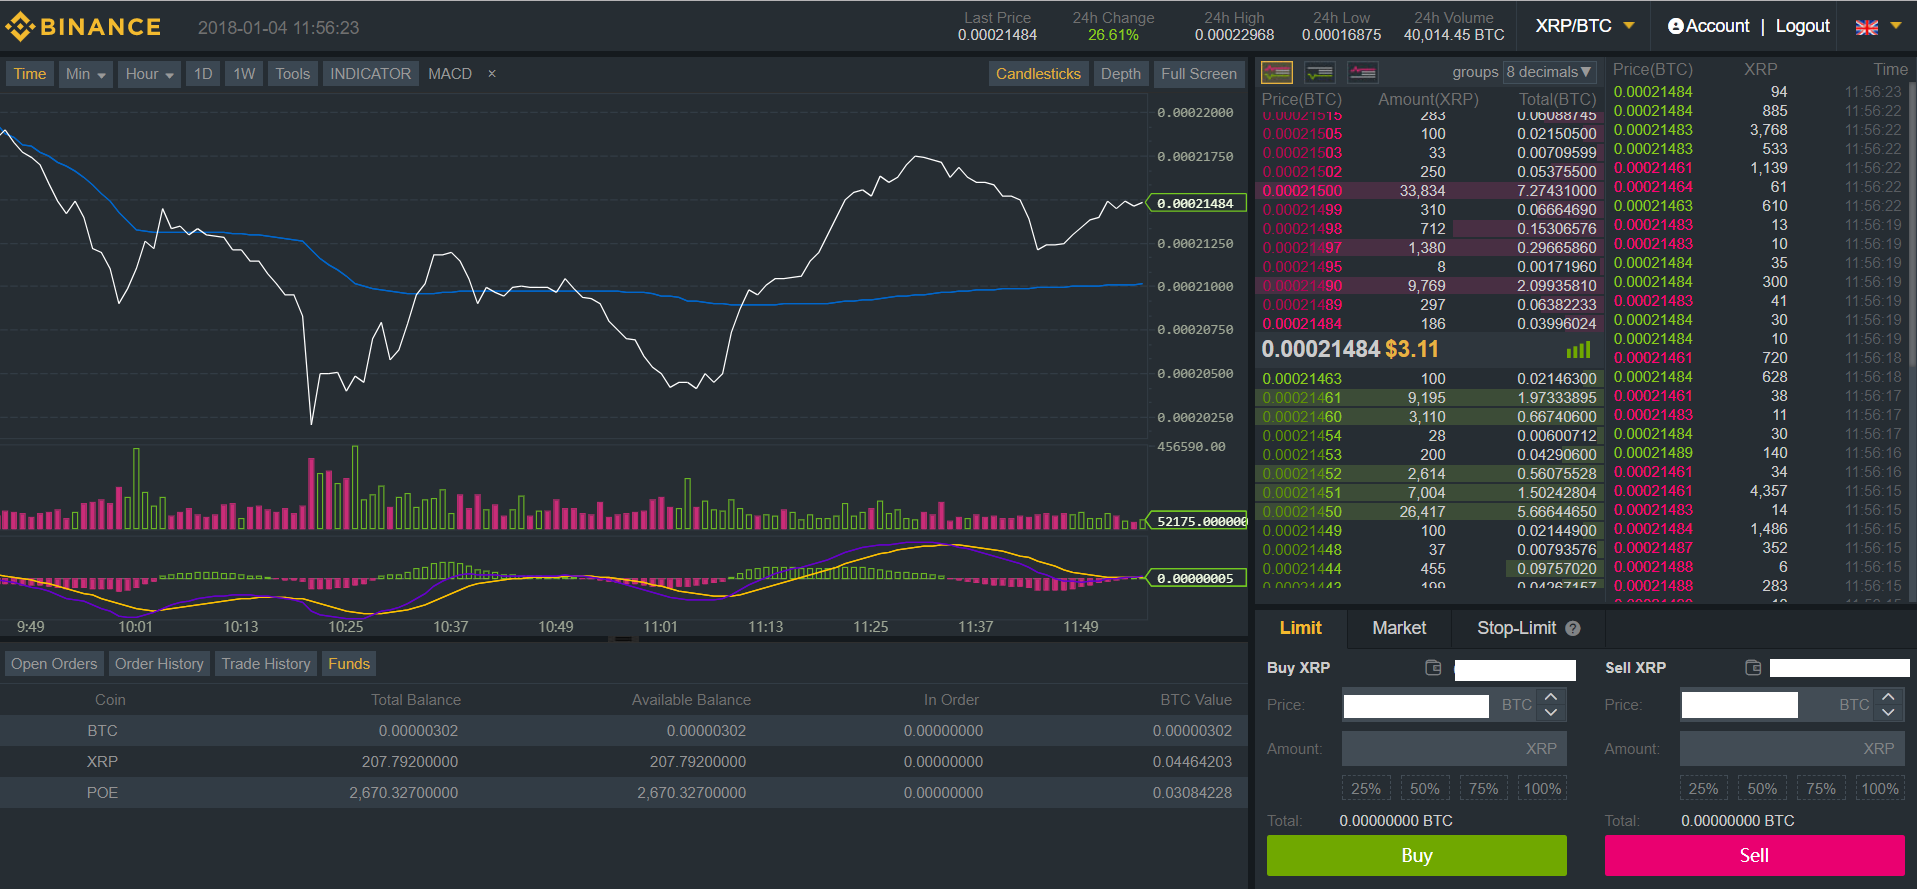Viewport: 1917px width, 889px height.
Task: Click sell order at 0.00021500
Action: click(1430, 191)
